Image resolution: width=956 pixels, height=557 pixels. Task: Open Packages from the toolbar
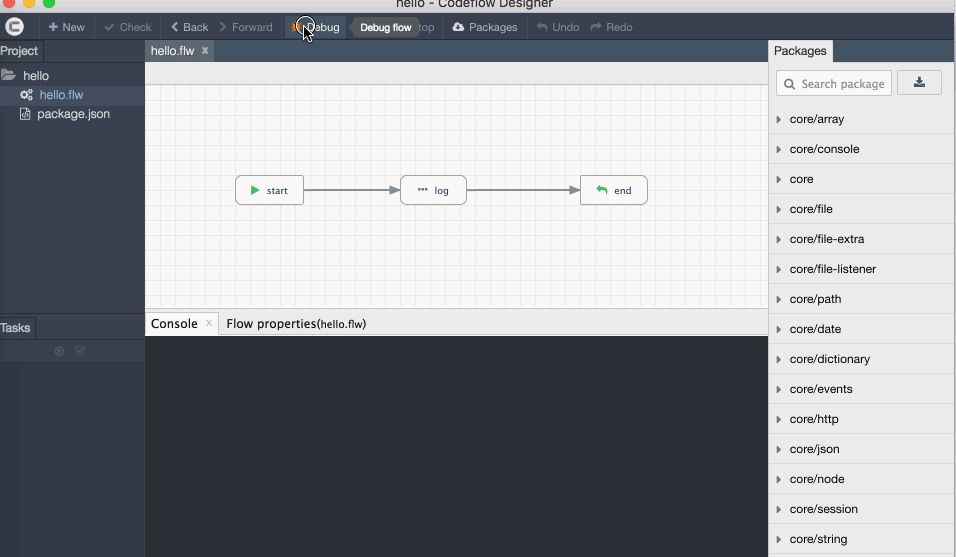[x=485, y=27]
